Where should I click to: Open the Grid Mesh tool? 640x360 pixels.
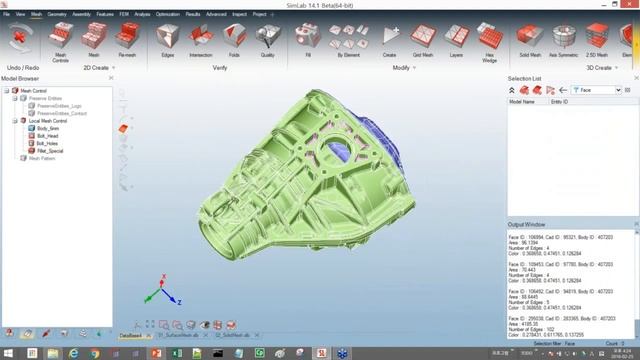[423, 40]
